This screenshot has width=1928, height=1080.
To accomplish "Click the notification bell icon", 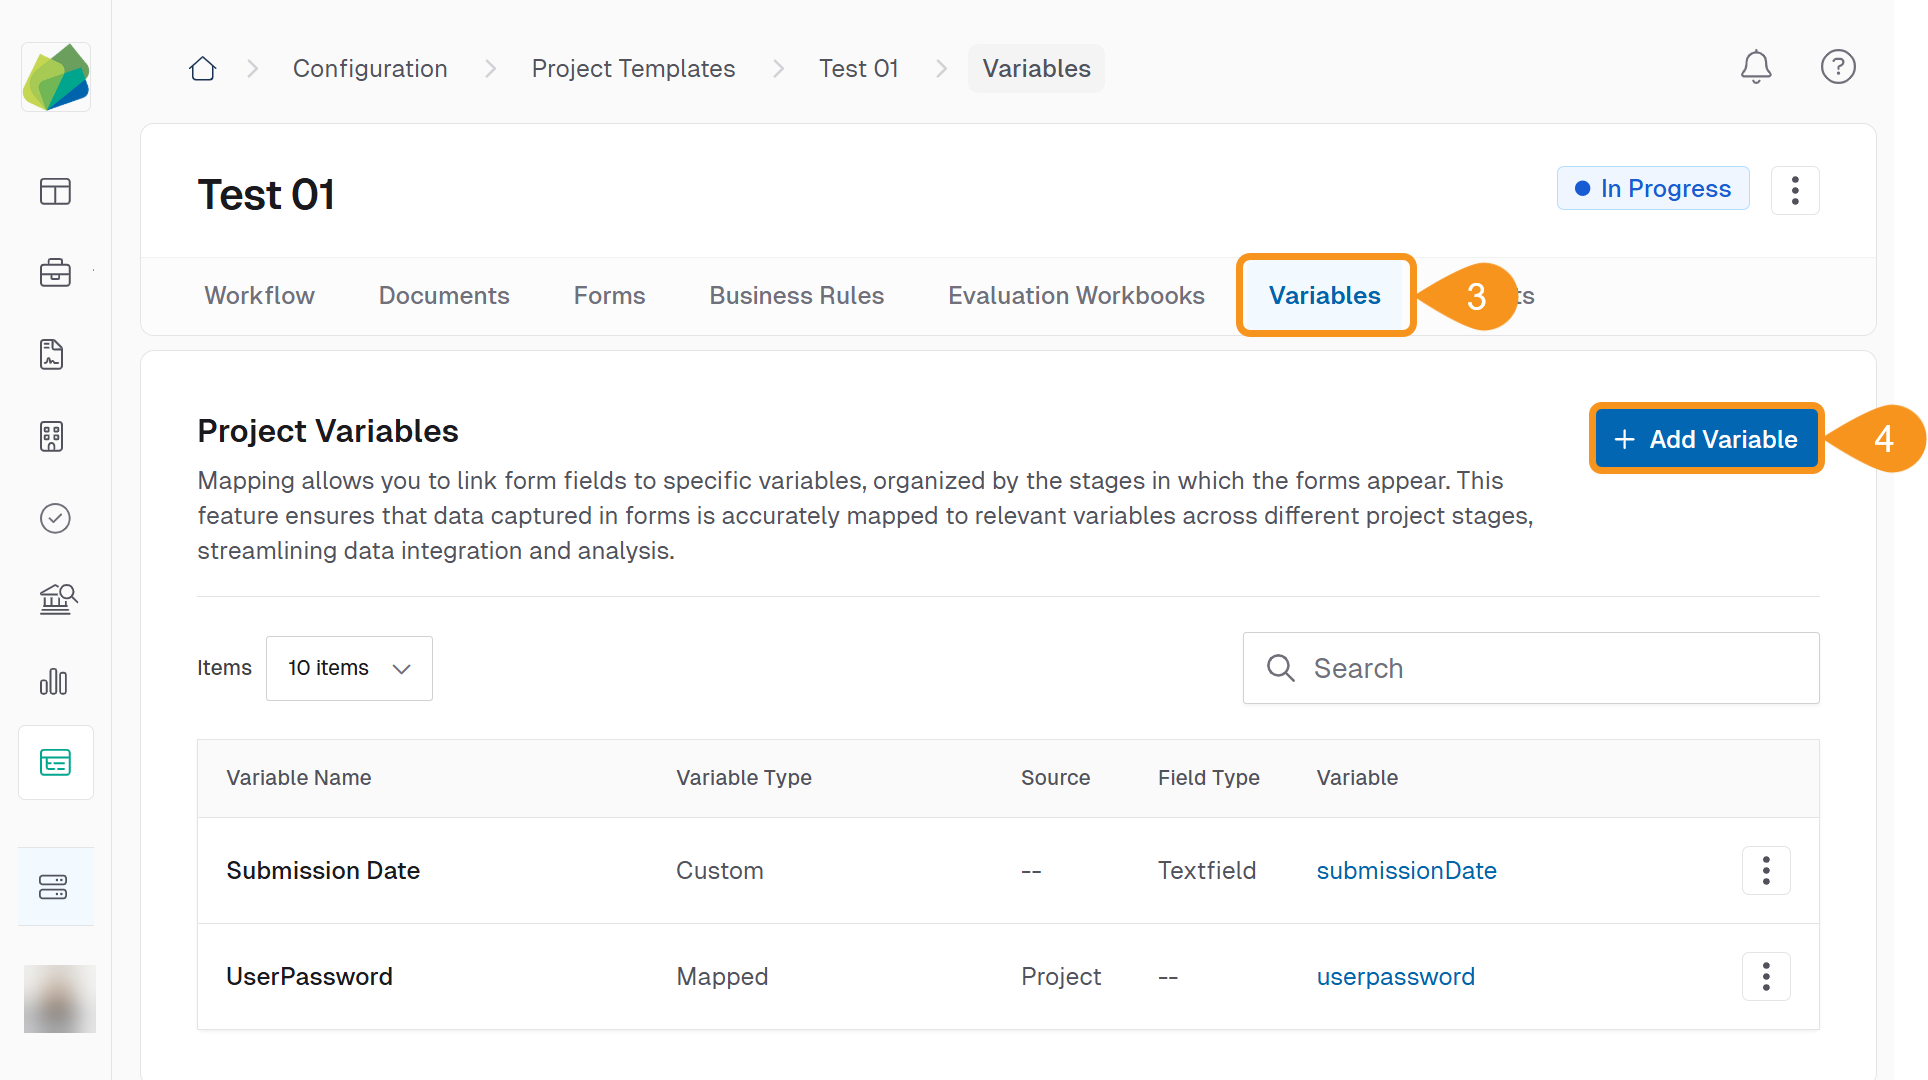I will [1756, 67].
